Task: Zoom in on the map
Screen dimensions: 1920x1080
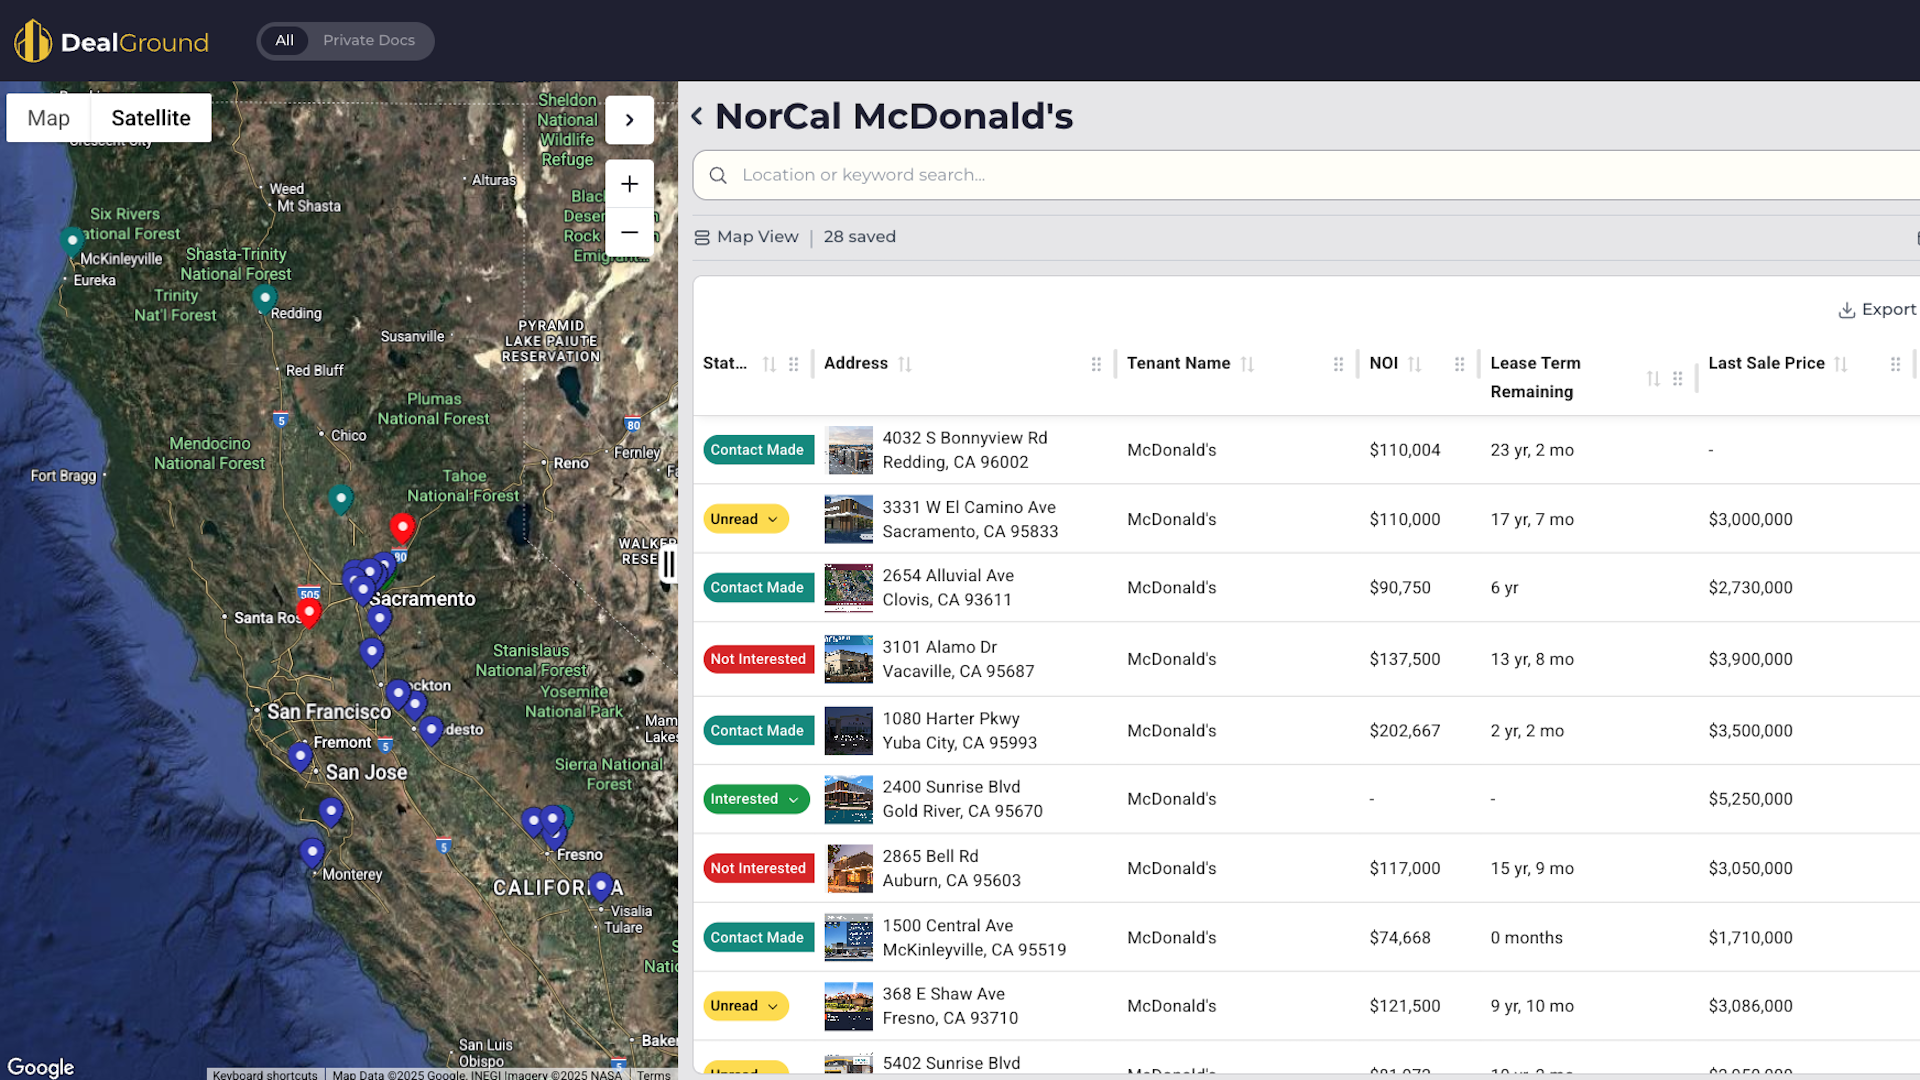Action: tap(629, 184)
